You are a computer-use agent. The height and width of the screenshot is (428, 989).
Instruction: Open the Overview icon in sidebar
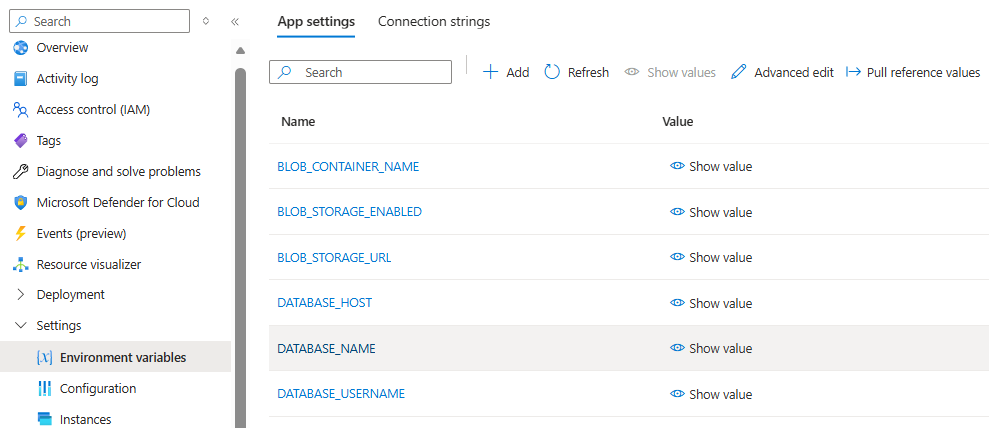20,48
